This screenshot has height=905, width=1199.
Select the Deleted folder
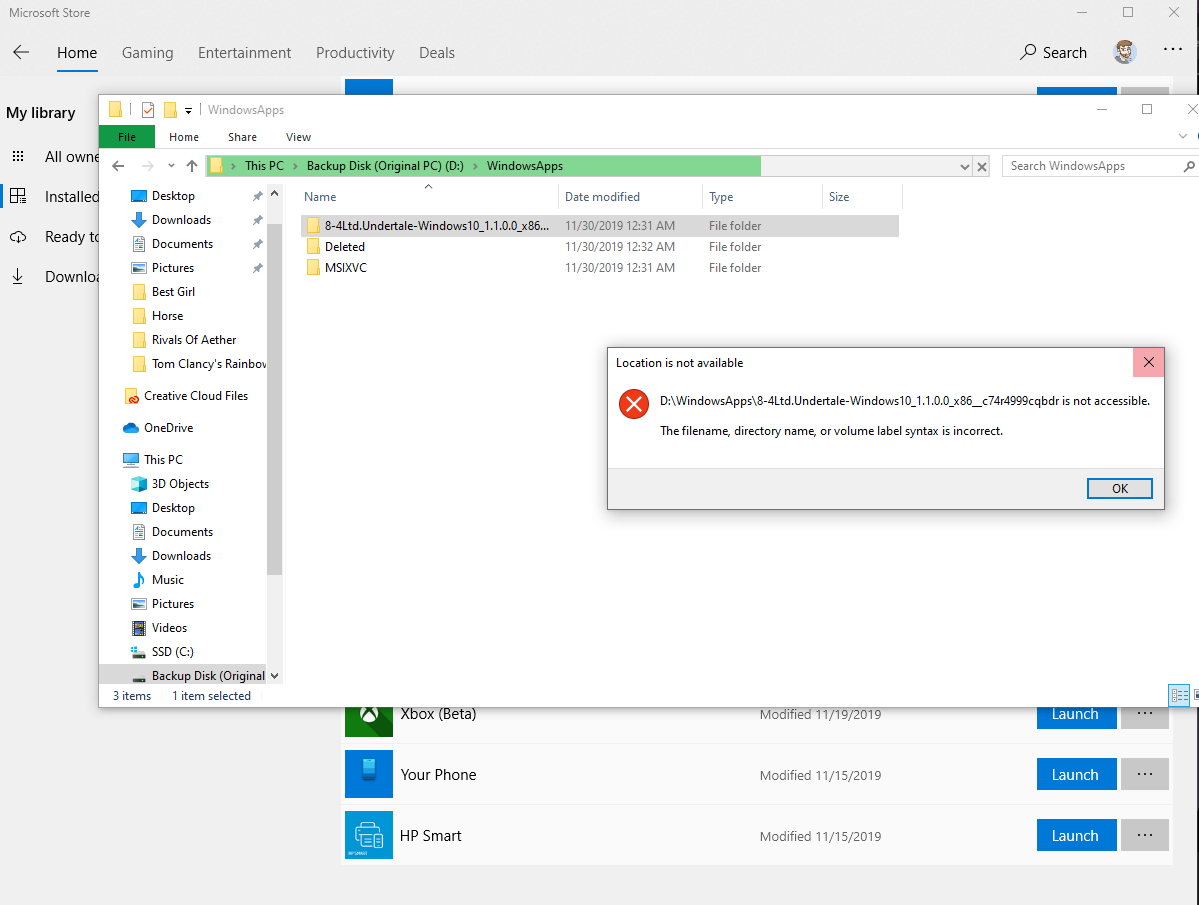click(x=345, y=247)
